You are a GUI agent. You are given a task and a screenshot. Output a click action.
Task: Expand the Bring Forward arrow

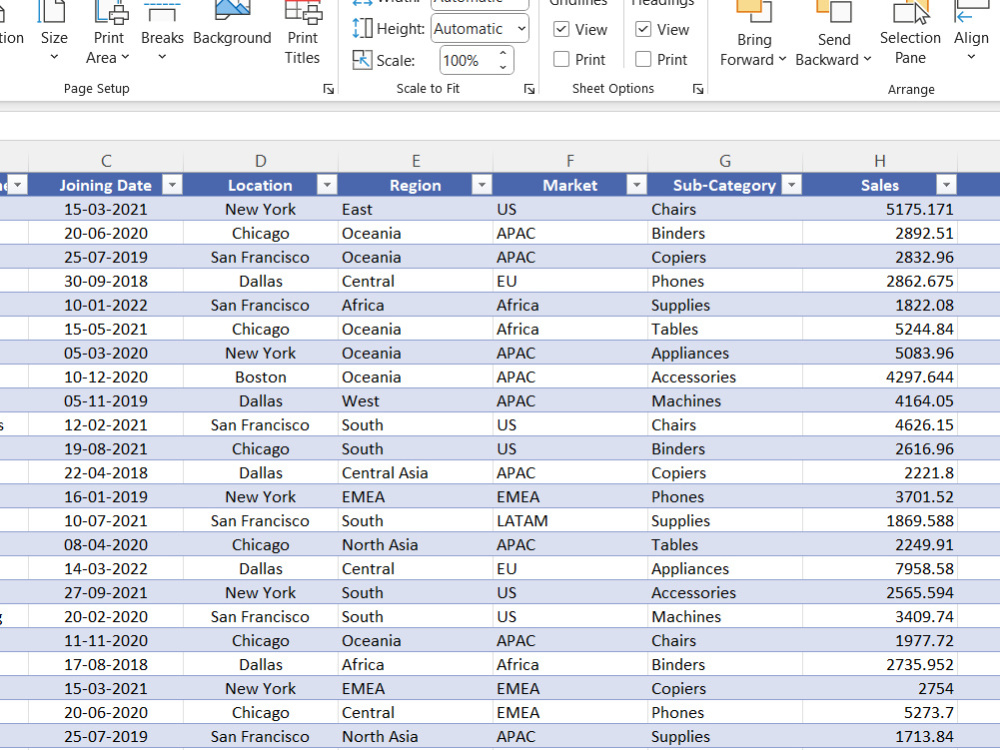point(782,59)
